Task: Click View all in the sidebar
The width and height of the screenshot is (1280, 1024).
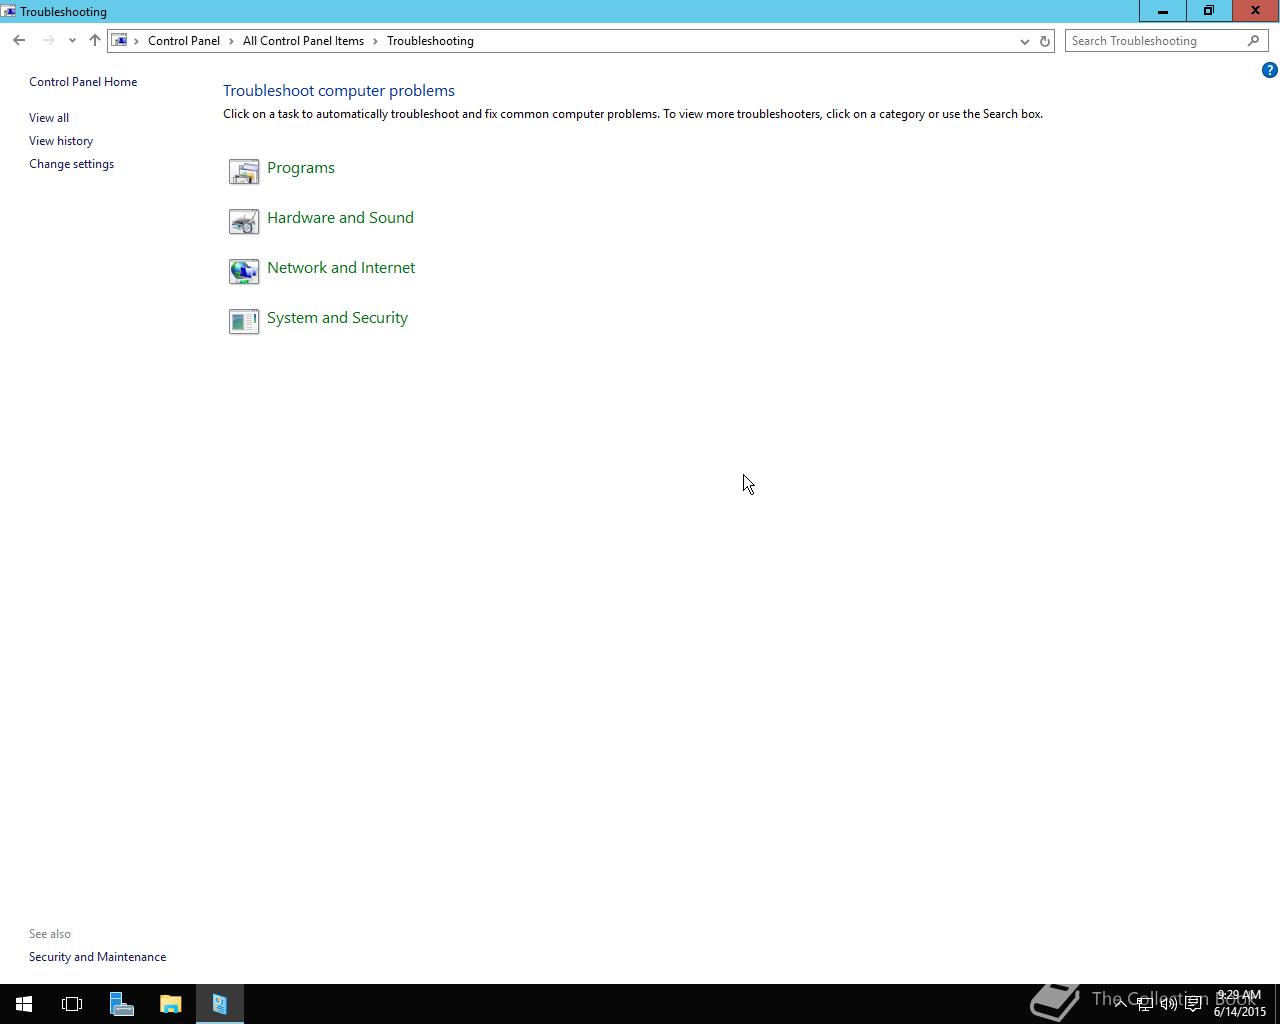Action: (x=49, y=118)
